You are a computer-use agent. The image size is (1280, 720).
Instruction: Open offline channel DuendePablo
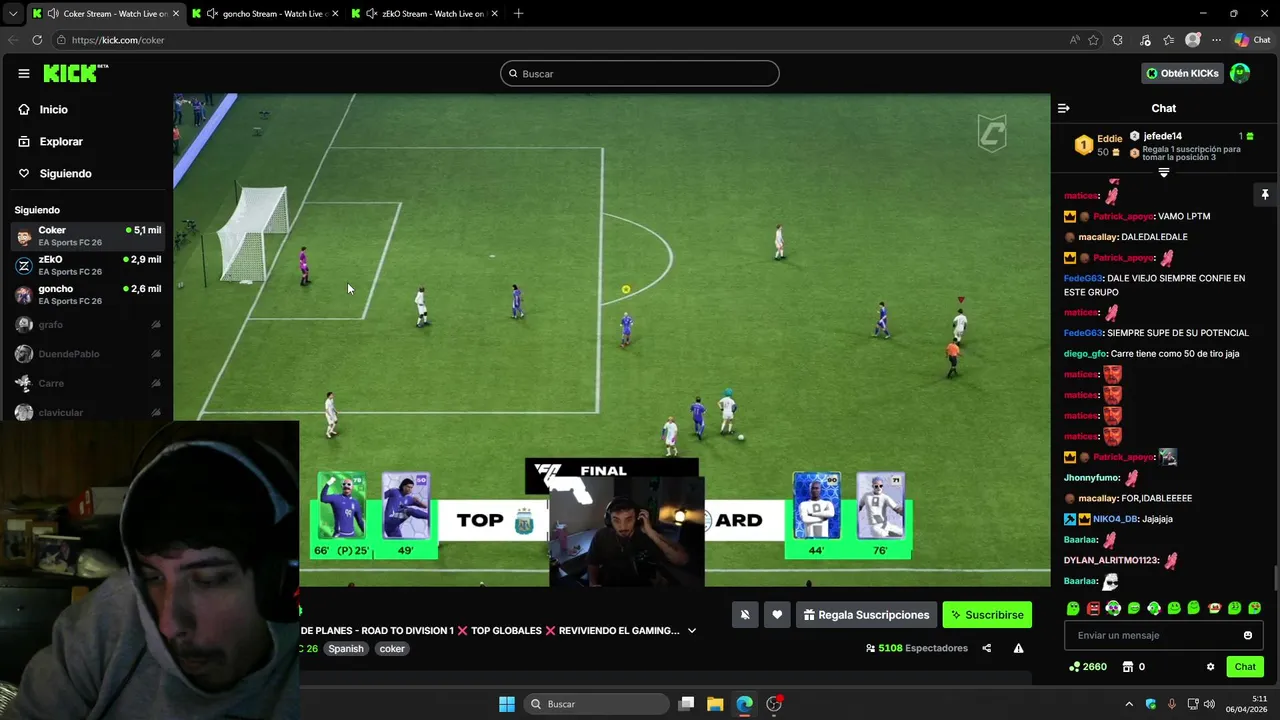pyautogui.click(x=87, y=354)
